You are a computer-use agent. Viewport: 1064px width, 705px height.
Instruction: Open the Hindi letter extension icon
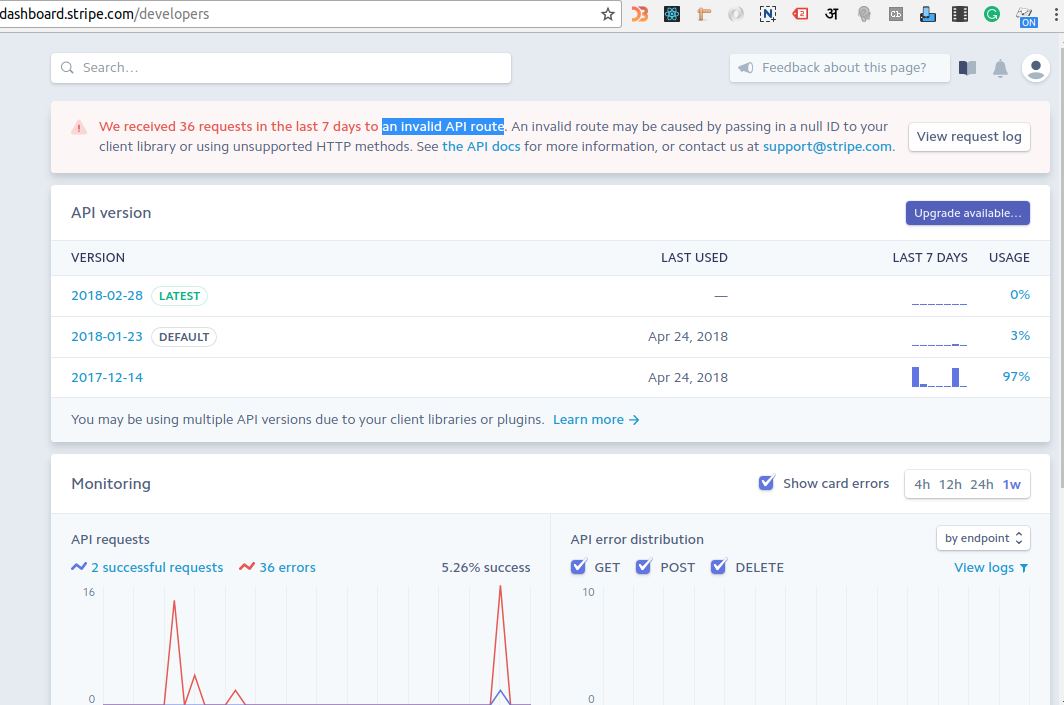[x=832, y=14]
